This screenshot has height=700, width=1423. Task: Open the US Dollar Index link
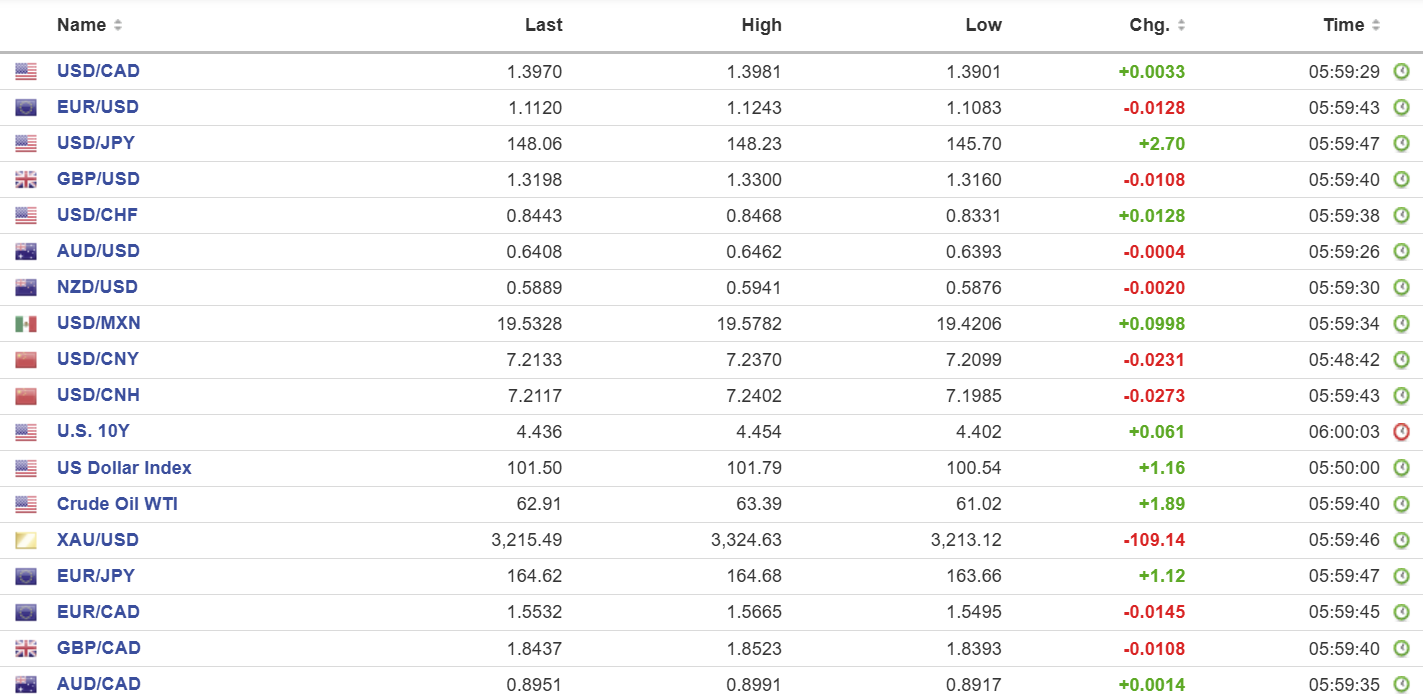(x=124, y=468)
